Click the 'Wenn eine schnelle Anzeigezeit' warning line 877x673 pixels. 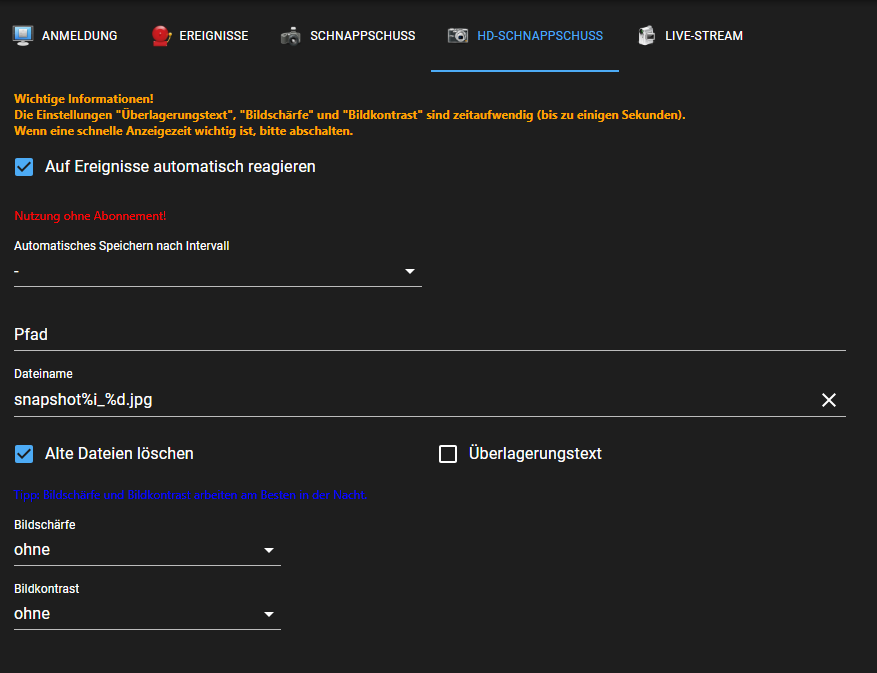183,131
